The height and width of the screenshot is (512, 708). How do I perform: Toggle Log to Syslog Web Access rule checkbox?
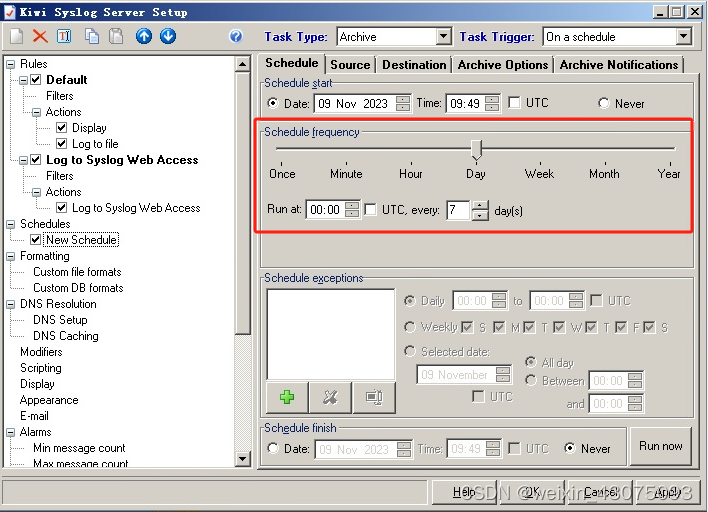point(36,160)
